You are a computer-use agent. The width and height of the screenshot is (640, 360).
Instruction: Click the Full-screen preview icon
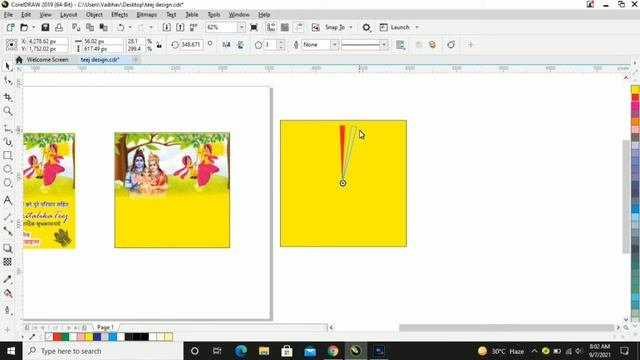254,27
